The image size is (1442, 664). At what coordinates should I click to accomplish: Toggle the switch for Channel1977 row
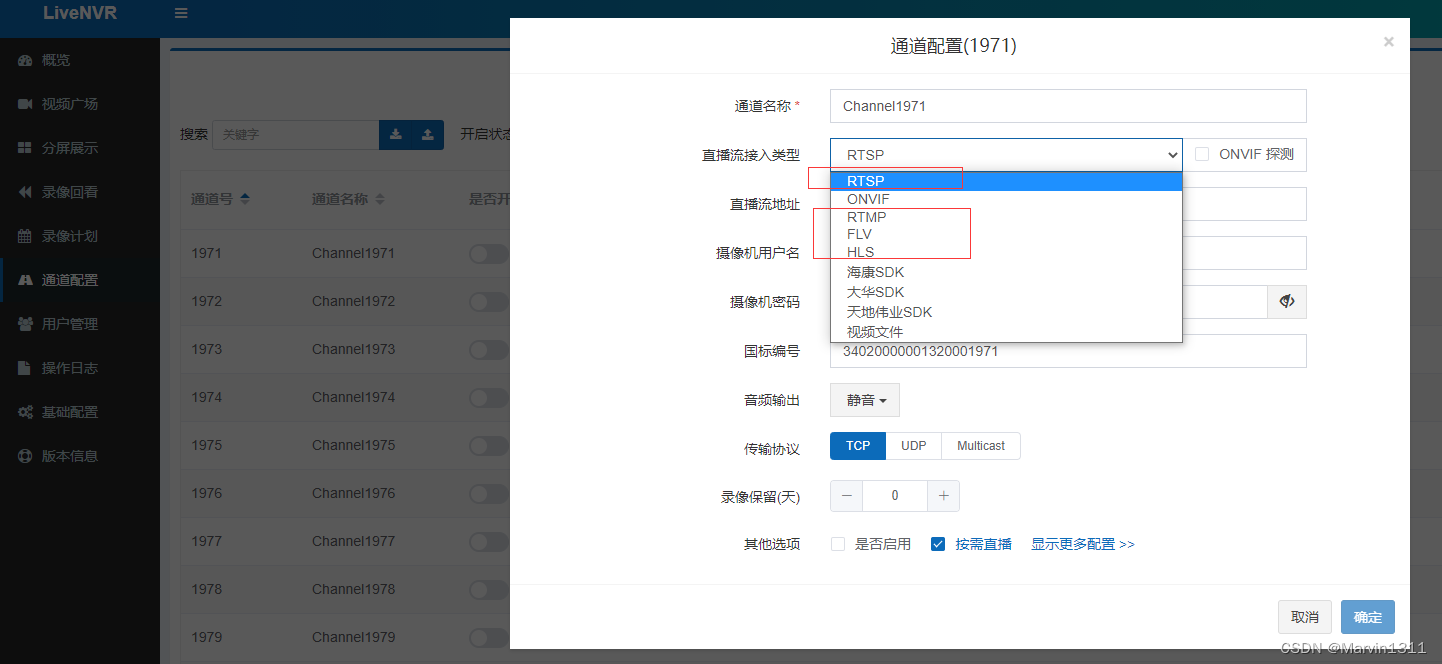[489, 542]
